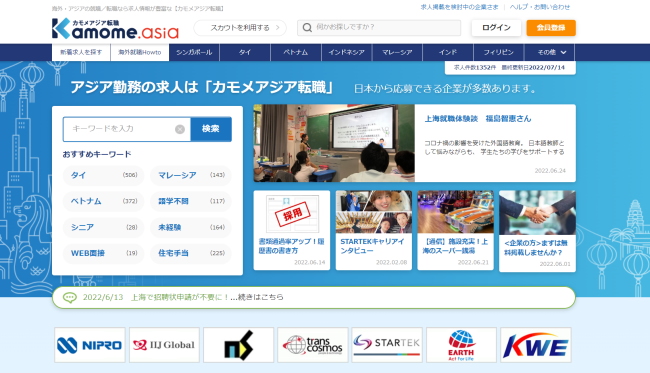The image size is (650, 373).
Task: Open the classroom photo of featured article
Action: click(x=334, y=143)
